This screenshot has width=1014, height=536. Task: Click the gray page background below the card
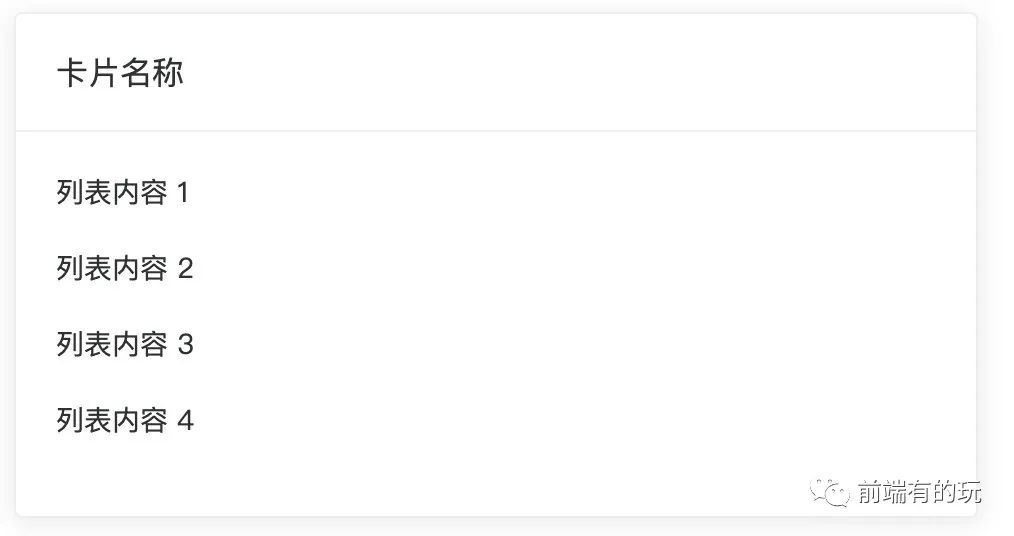click(x=500, y=528)
